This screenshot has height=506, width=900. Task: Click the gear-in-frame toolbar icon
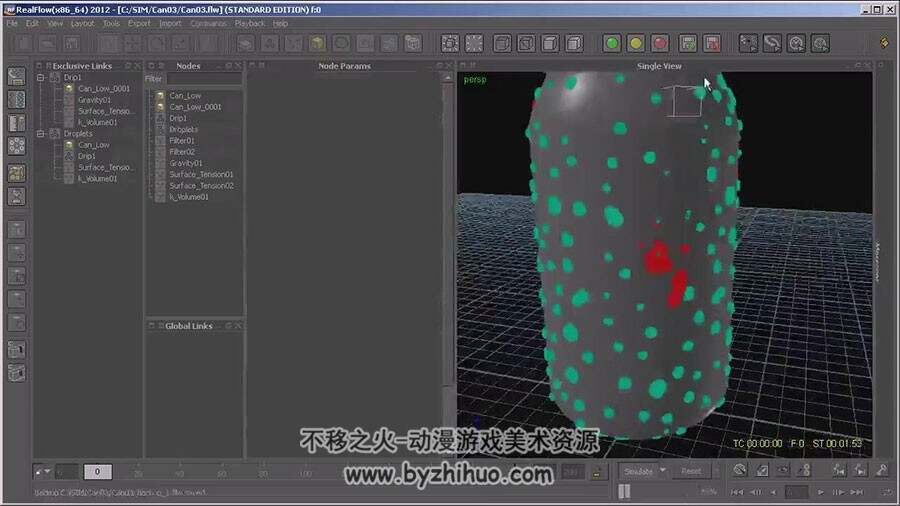(450, 43)
